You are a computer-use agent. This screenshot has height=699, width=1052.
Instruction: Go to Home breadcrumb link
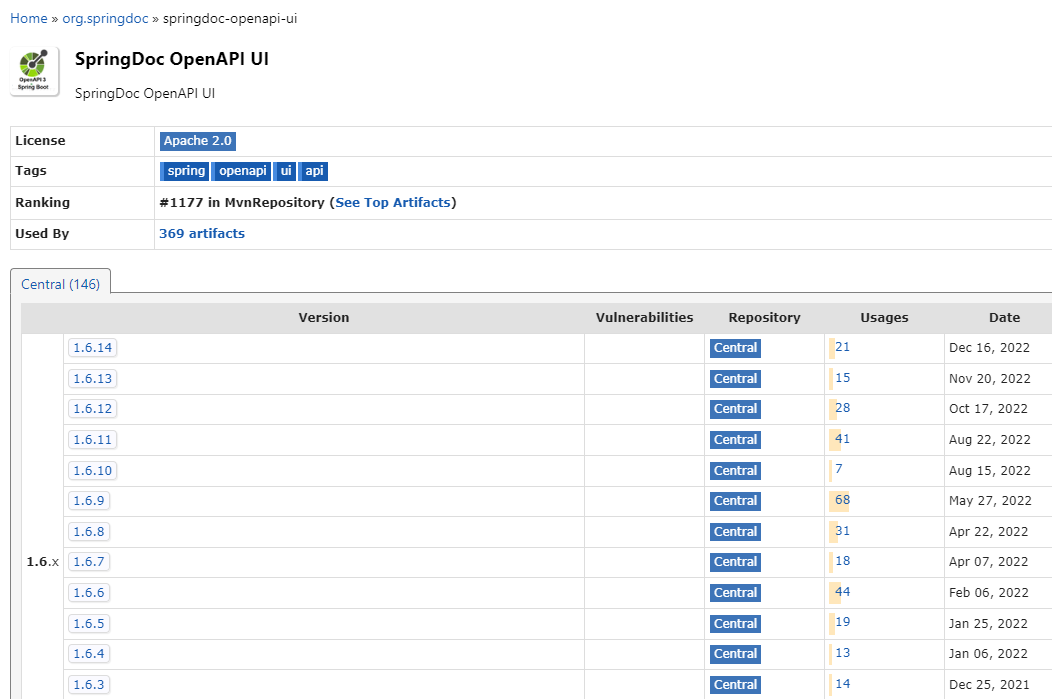click(28, 19)
